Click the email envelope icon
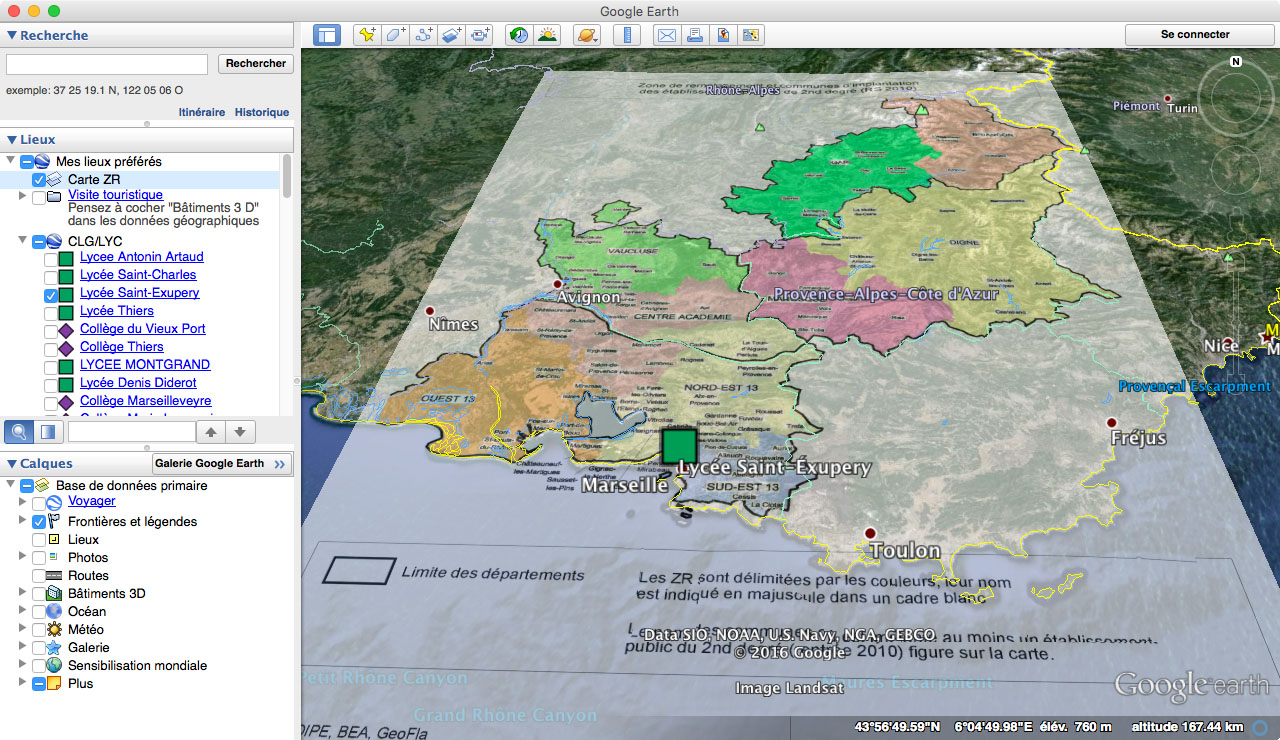Image resolution: width=1280 pixels, height=740 pixels. click(x=666, y=35)
